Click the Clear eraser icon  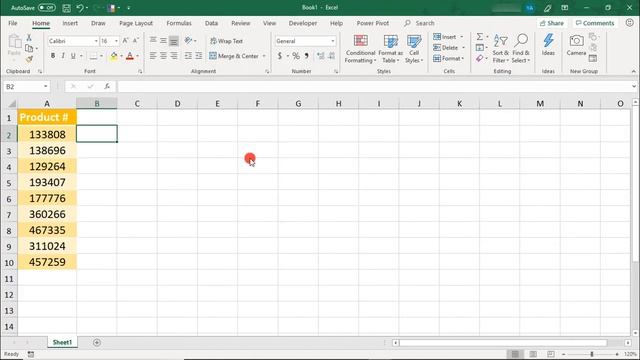(x=480, y=59)
